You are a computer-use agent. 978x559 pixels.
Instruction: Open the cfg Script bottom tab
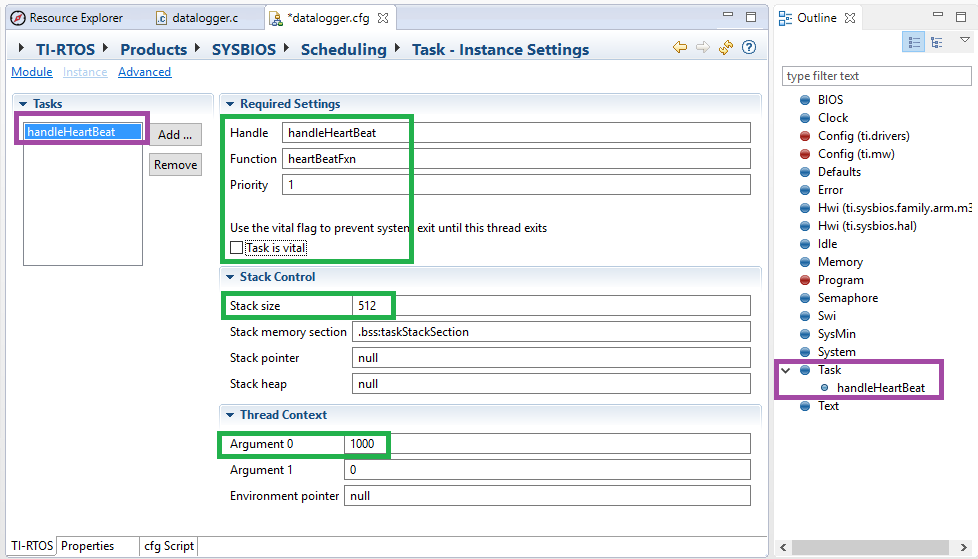coord(169,546)
